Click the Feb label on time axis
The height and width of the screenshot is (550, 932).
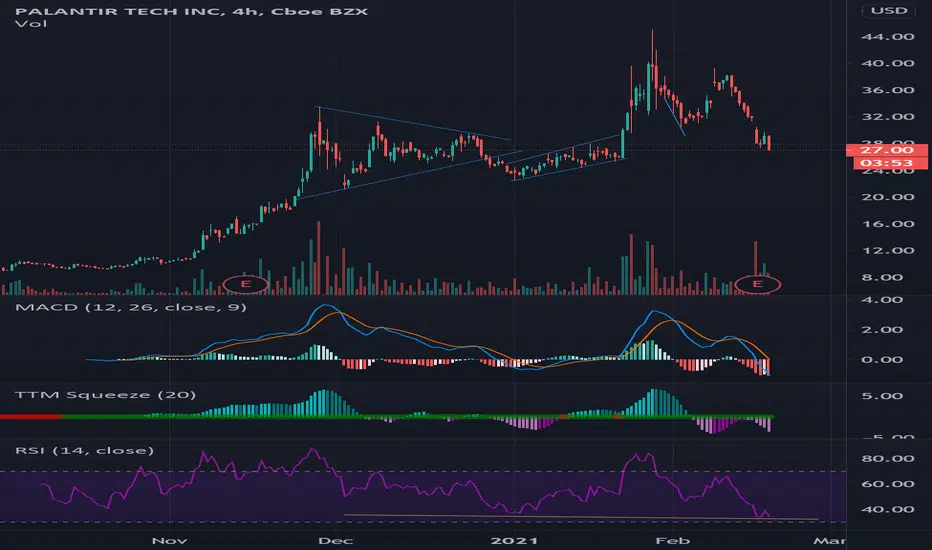pyautogui.click(x=672, y=540)
